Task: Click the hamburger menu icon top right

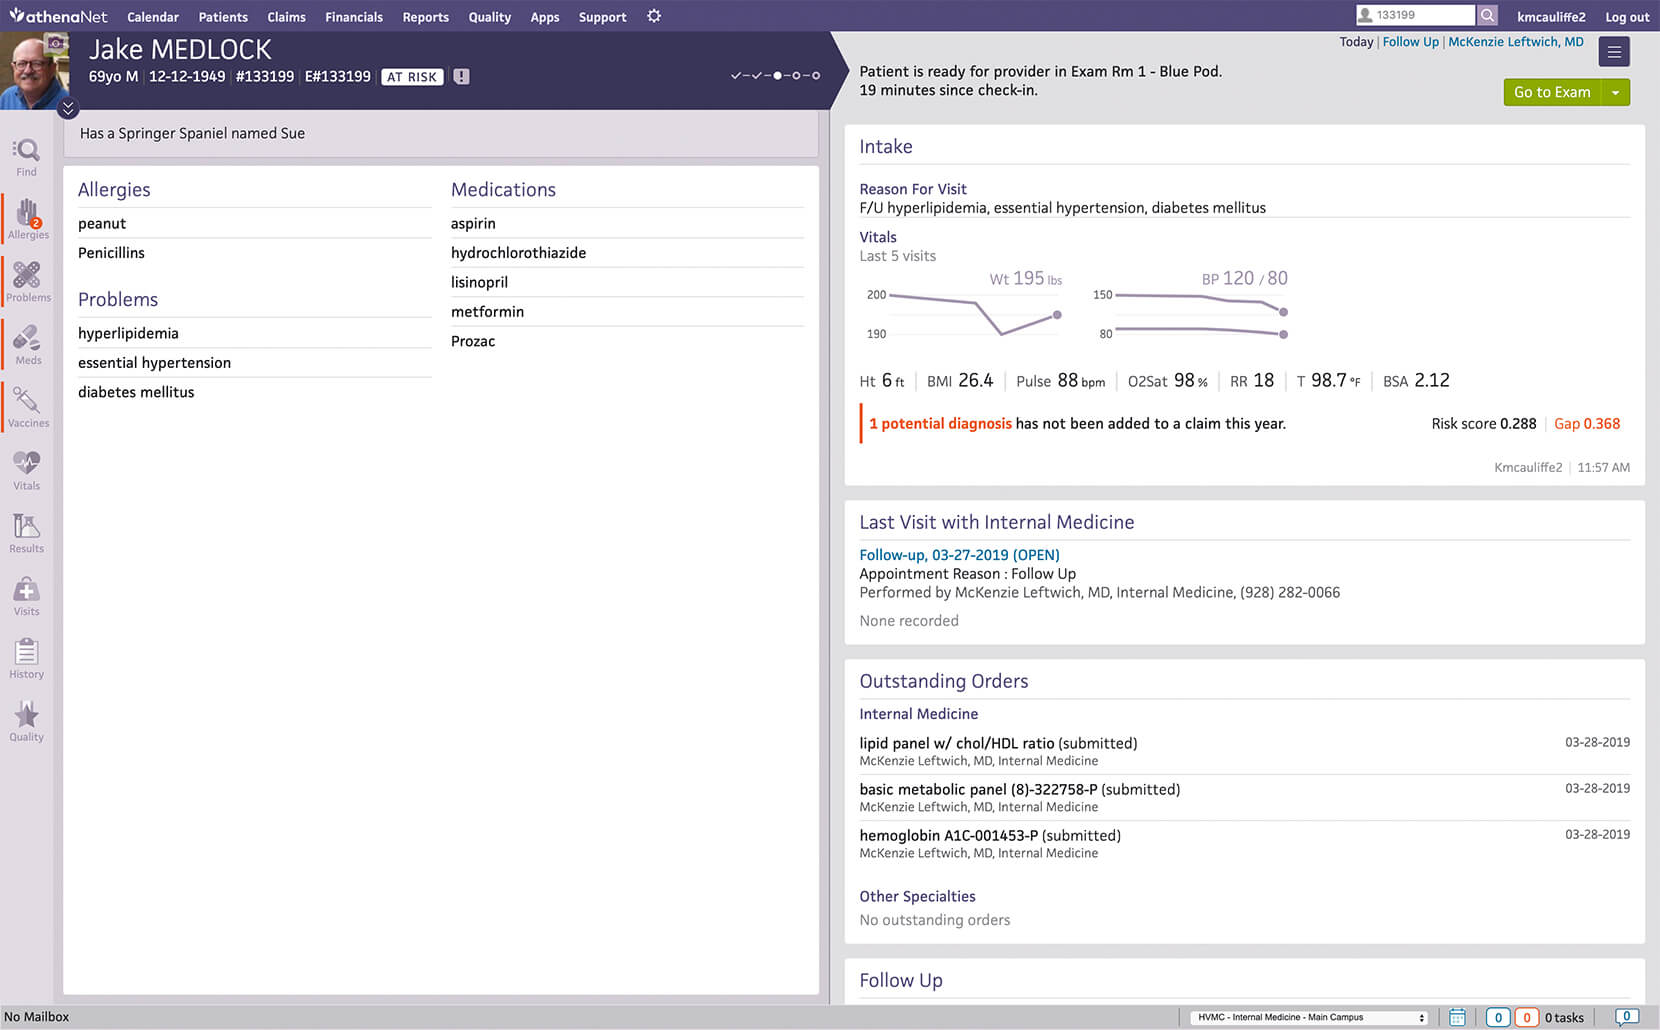Action: tap(1614, 52)
